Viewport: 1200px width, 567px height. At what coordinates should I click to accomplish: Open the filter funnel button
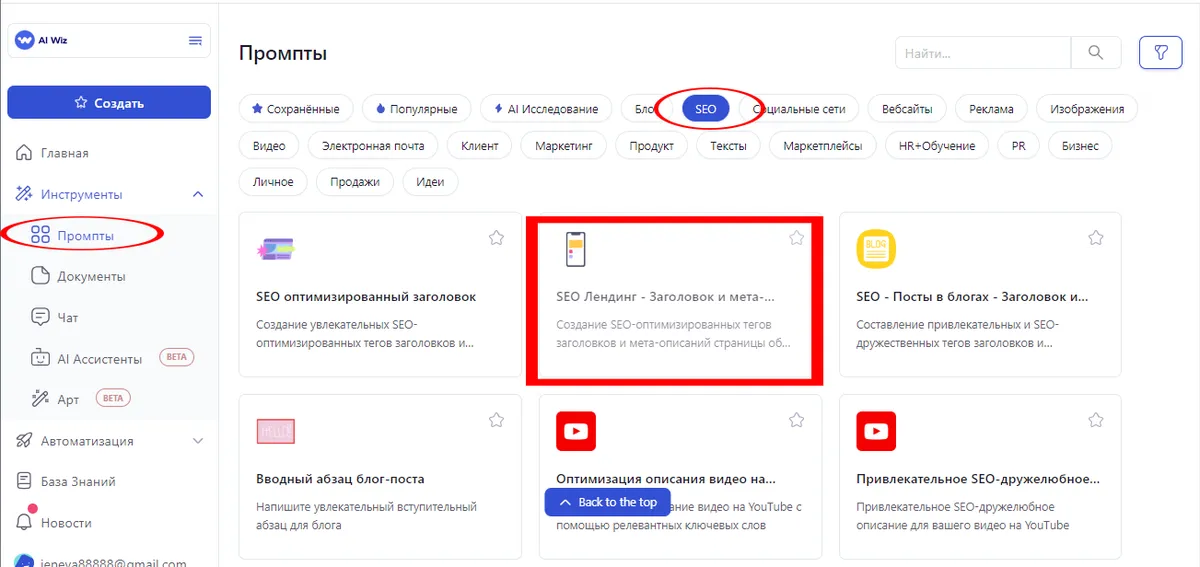1160,53
